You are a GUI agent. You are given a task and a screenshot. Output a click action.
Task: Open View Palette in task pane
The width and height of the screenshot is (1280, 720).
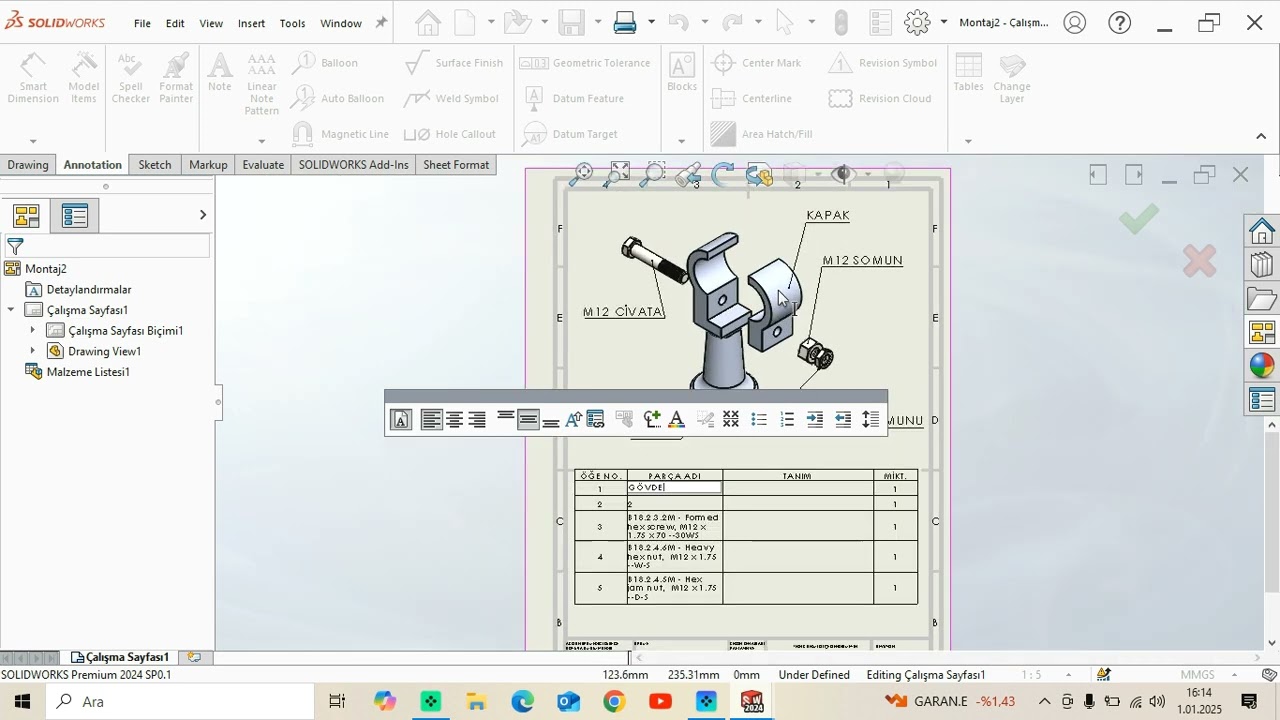pos(1261,332)
